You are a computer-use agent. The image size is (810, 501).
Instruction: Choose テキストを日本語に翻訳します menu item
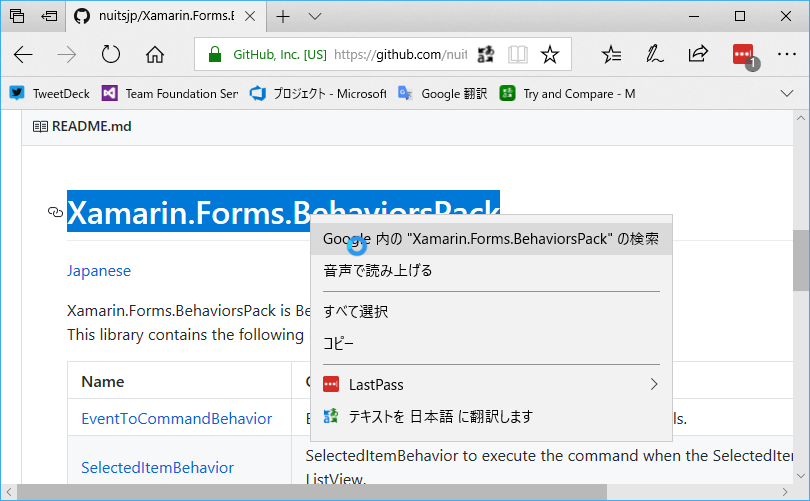click(491, 416)
